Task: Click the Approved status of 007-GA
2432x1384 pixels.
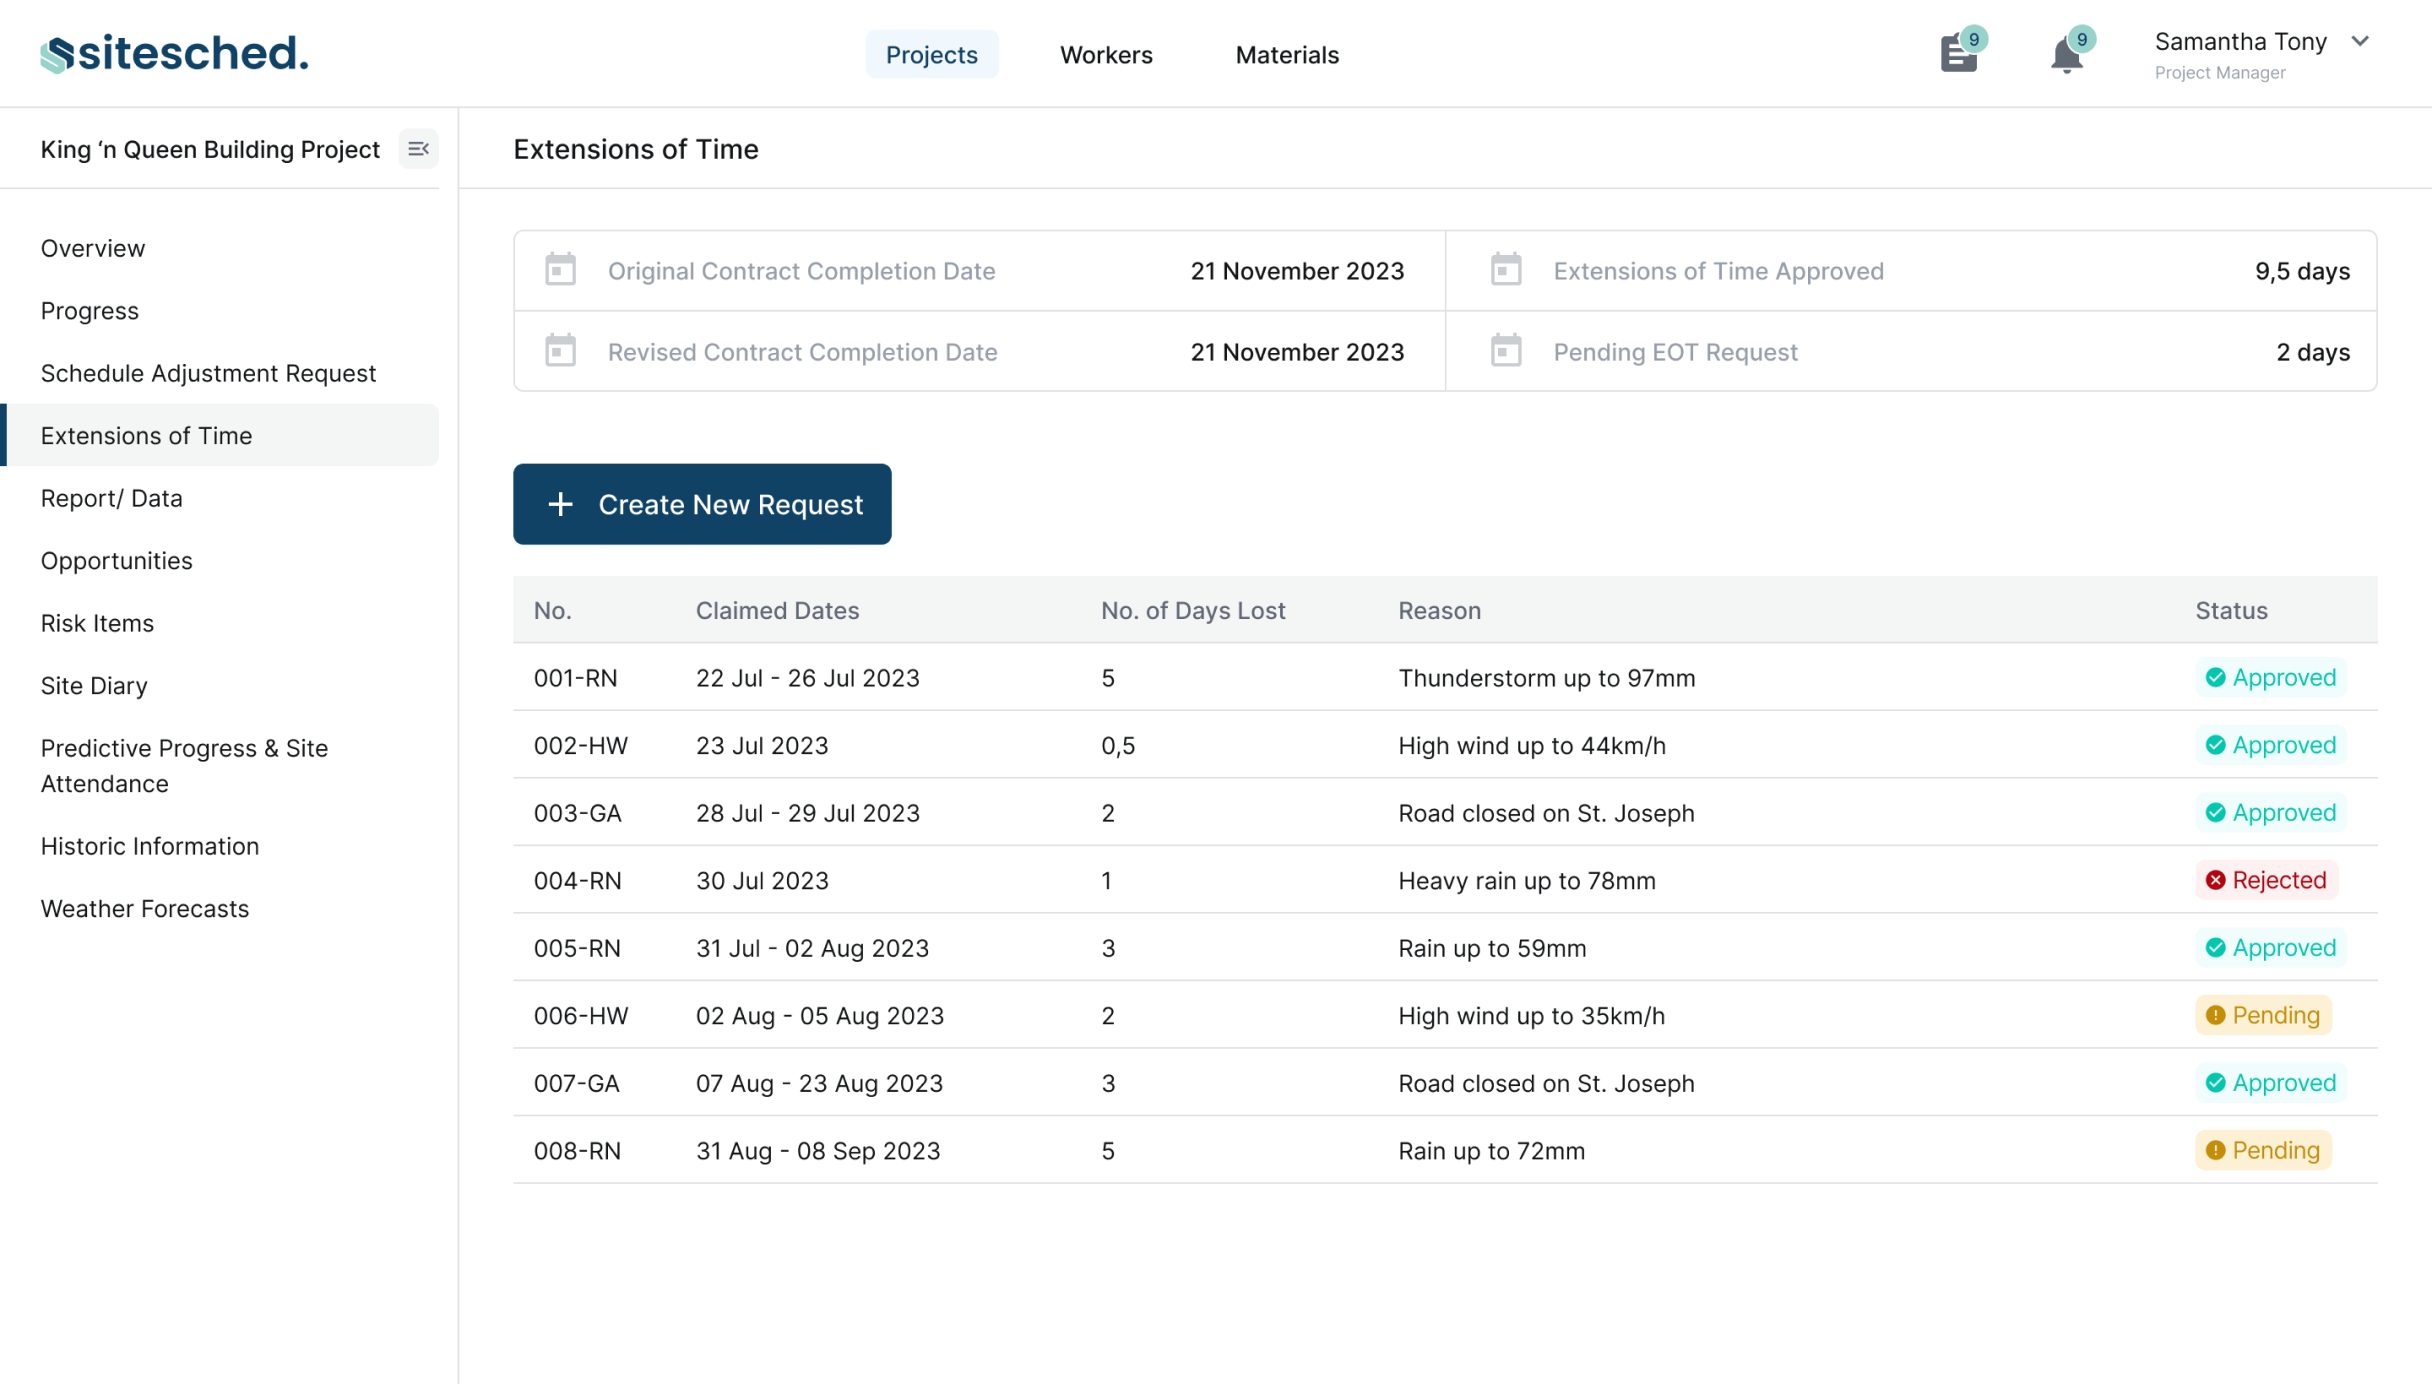Action: coord(2271,1082)
